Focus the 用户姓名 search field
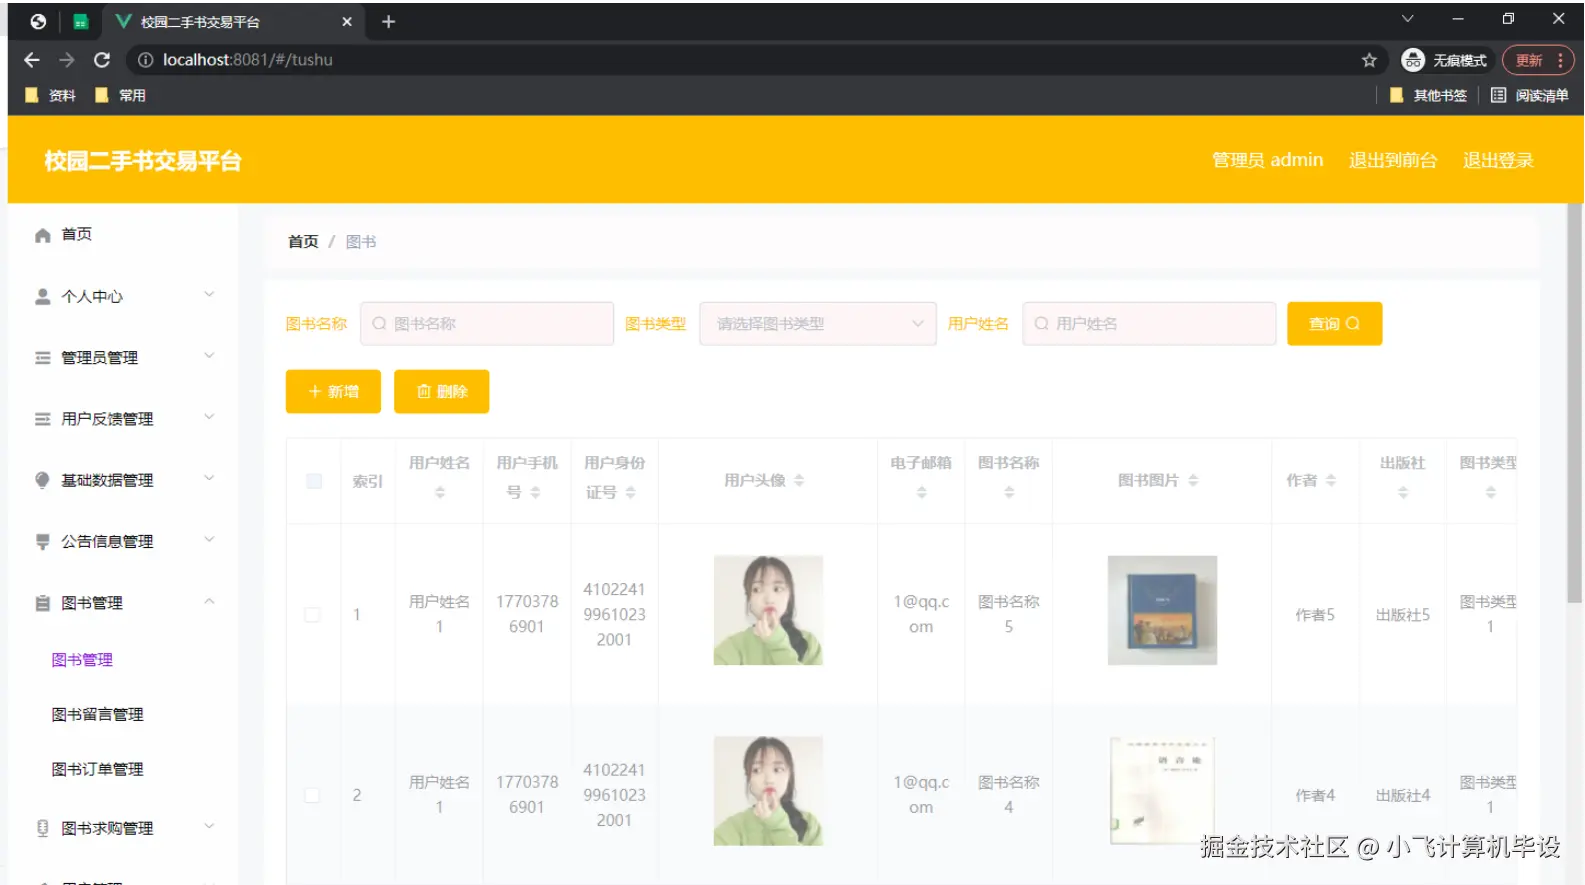The image size is (1585, 885). [1149, 324]
